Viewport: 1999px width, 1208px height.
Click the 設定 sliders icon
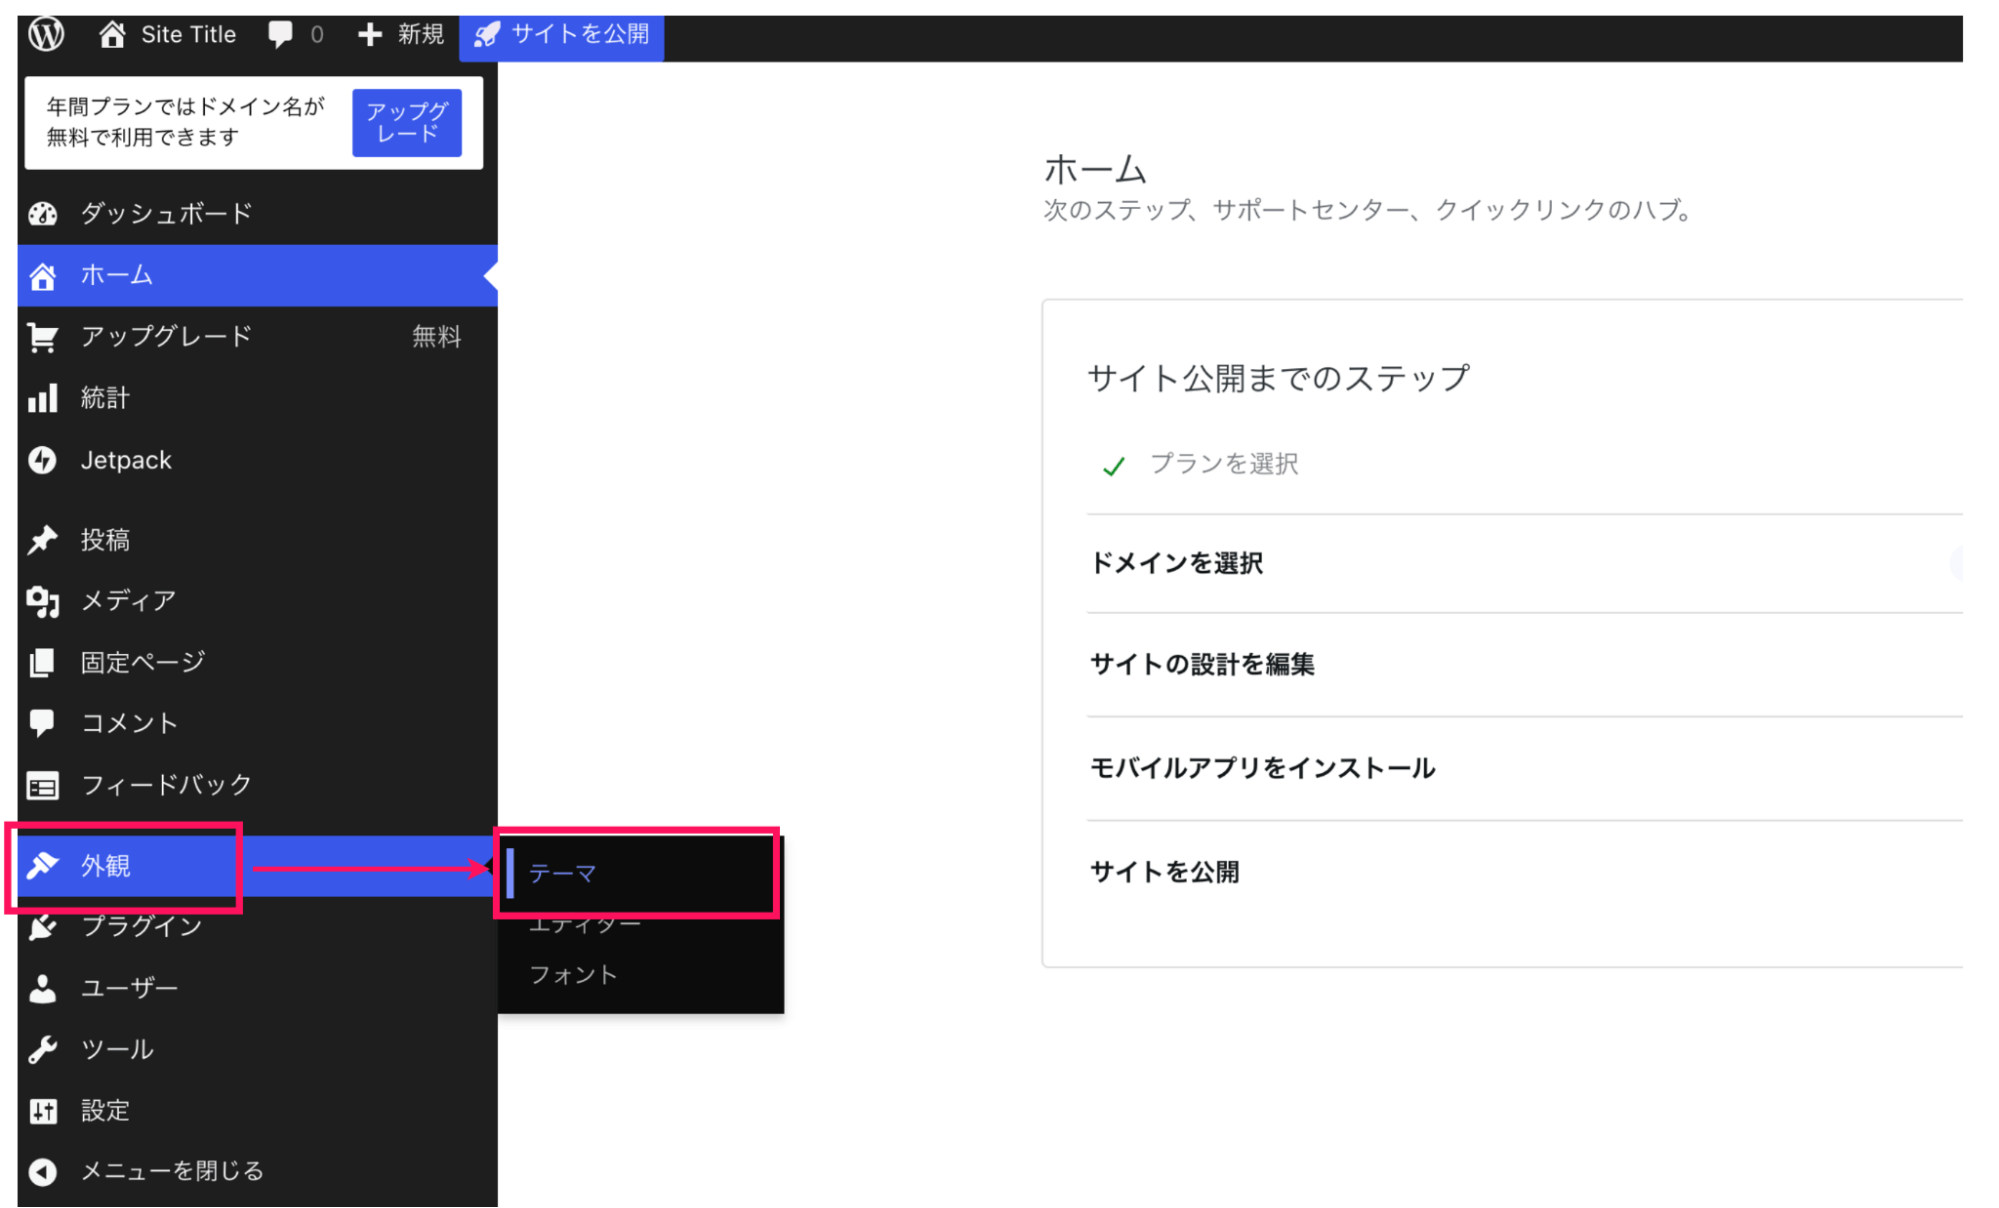point(42,1110)
